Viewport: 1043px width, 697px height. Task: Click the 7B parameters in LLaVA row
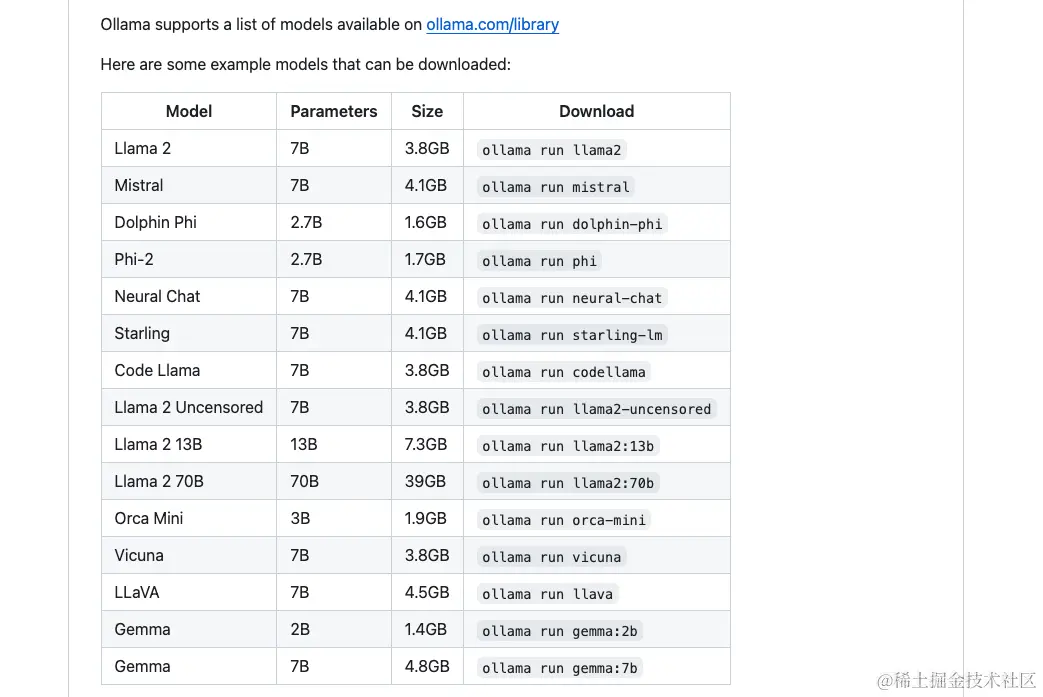tap(300, 593)
